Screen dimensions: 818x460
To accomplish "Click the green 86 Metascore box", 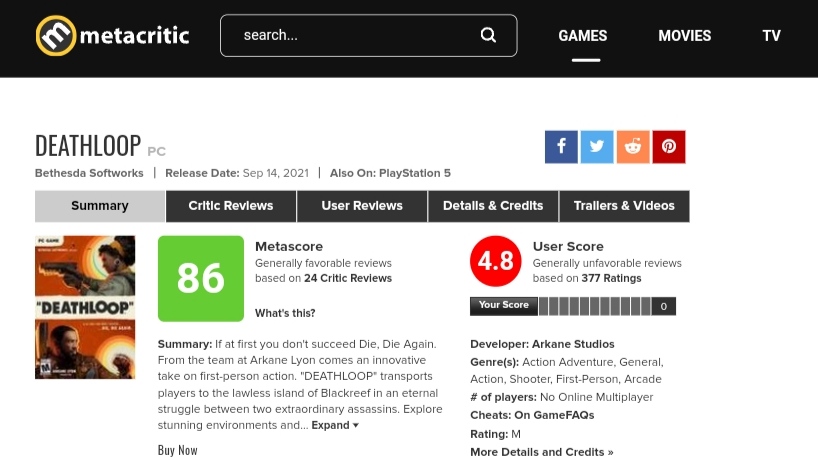I will [201, 279].
